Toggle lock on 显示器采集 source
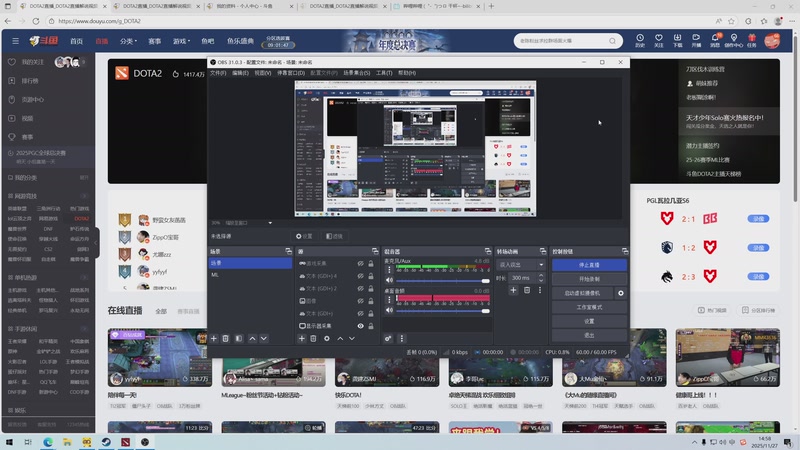The width and height of the screenshot is (800, 450). 371,326
